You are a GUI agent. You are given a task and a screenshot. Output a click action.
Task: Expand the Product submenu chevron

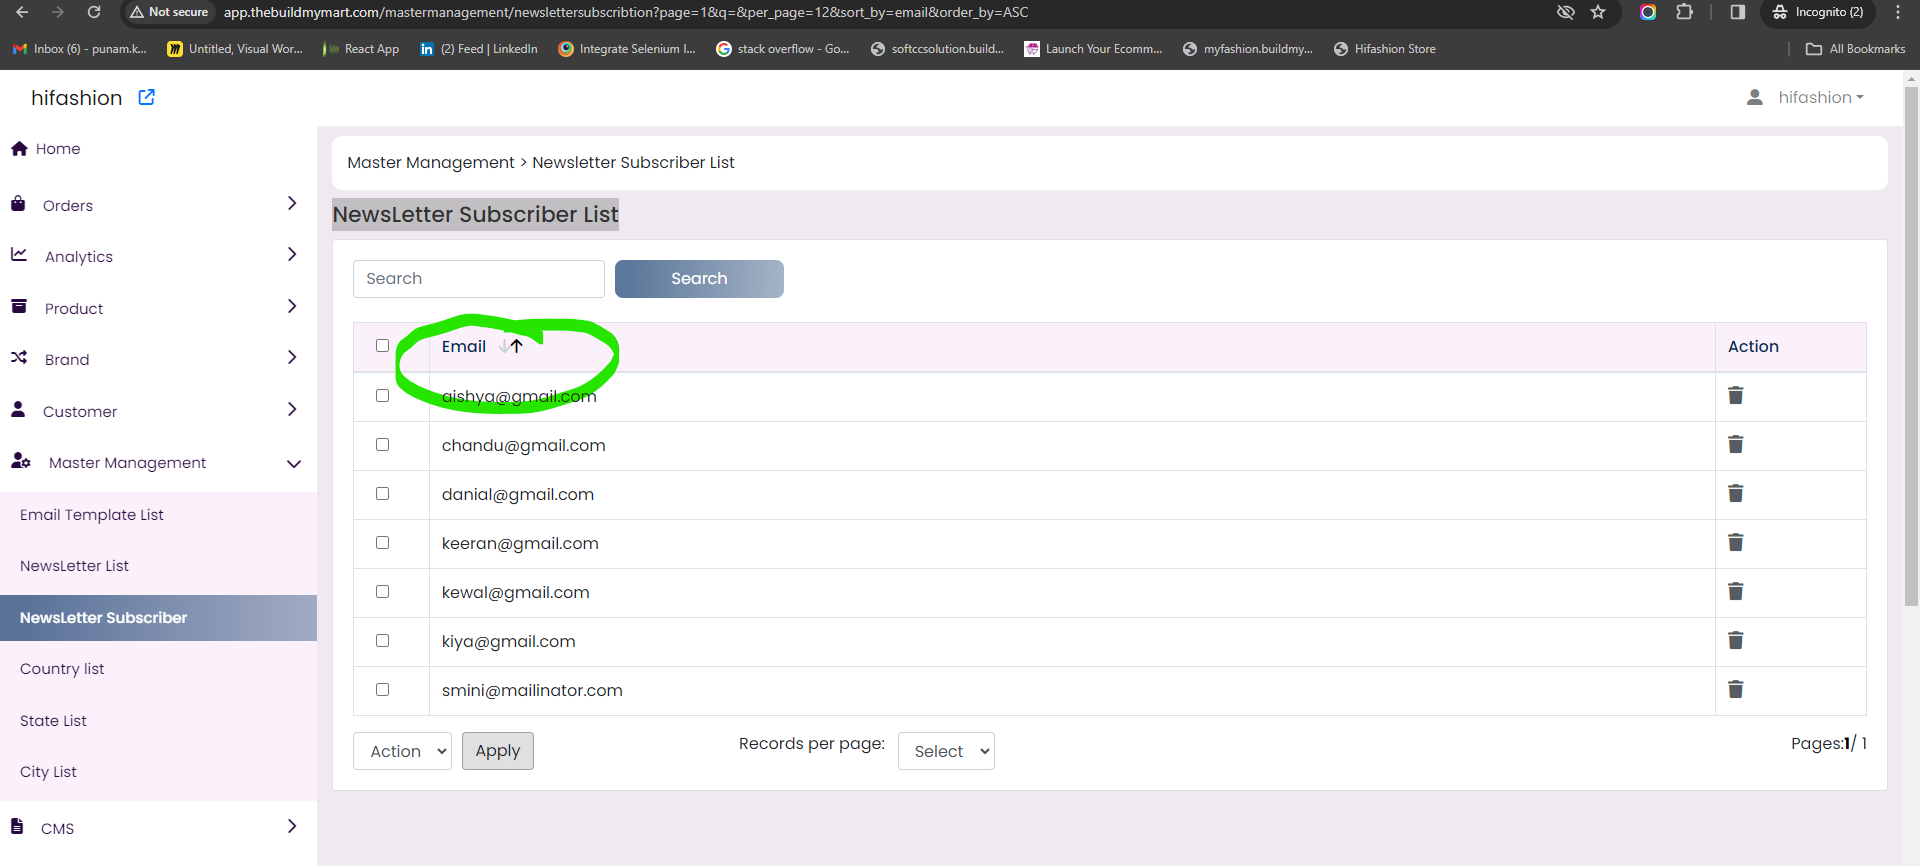pyautogui.click(x=292, y=306)
